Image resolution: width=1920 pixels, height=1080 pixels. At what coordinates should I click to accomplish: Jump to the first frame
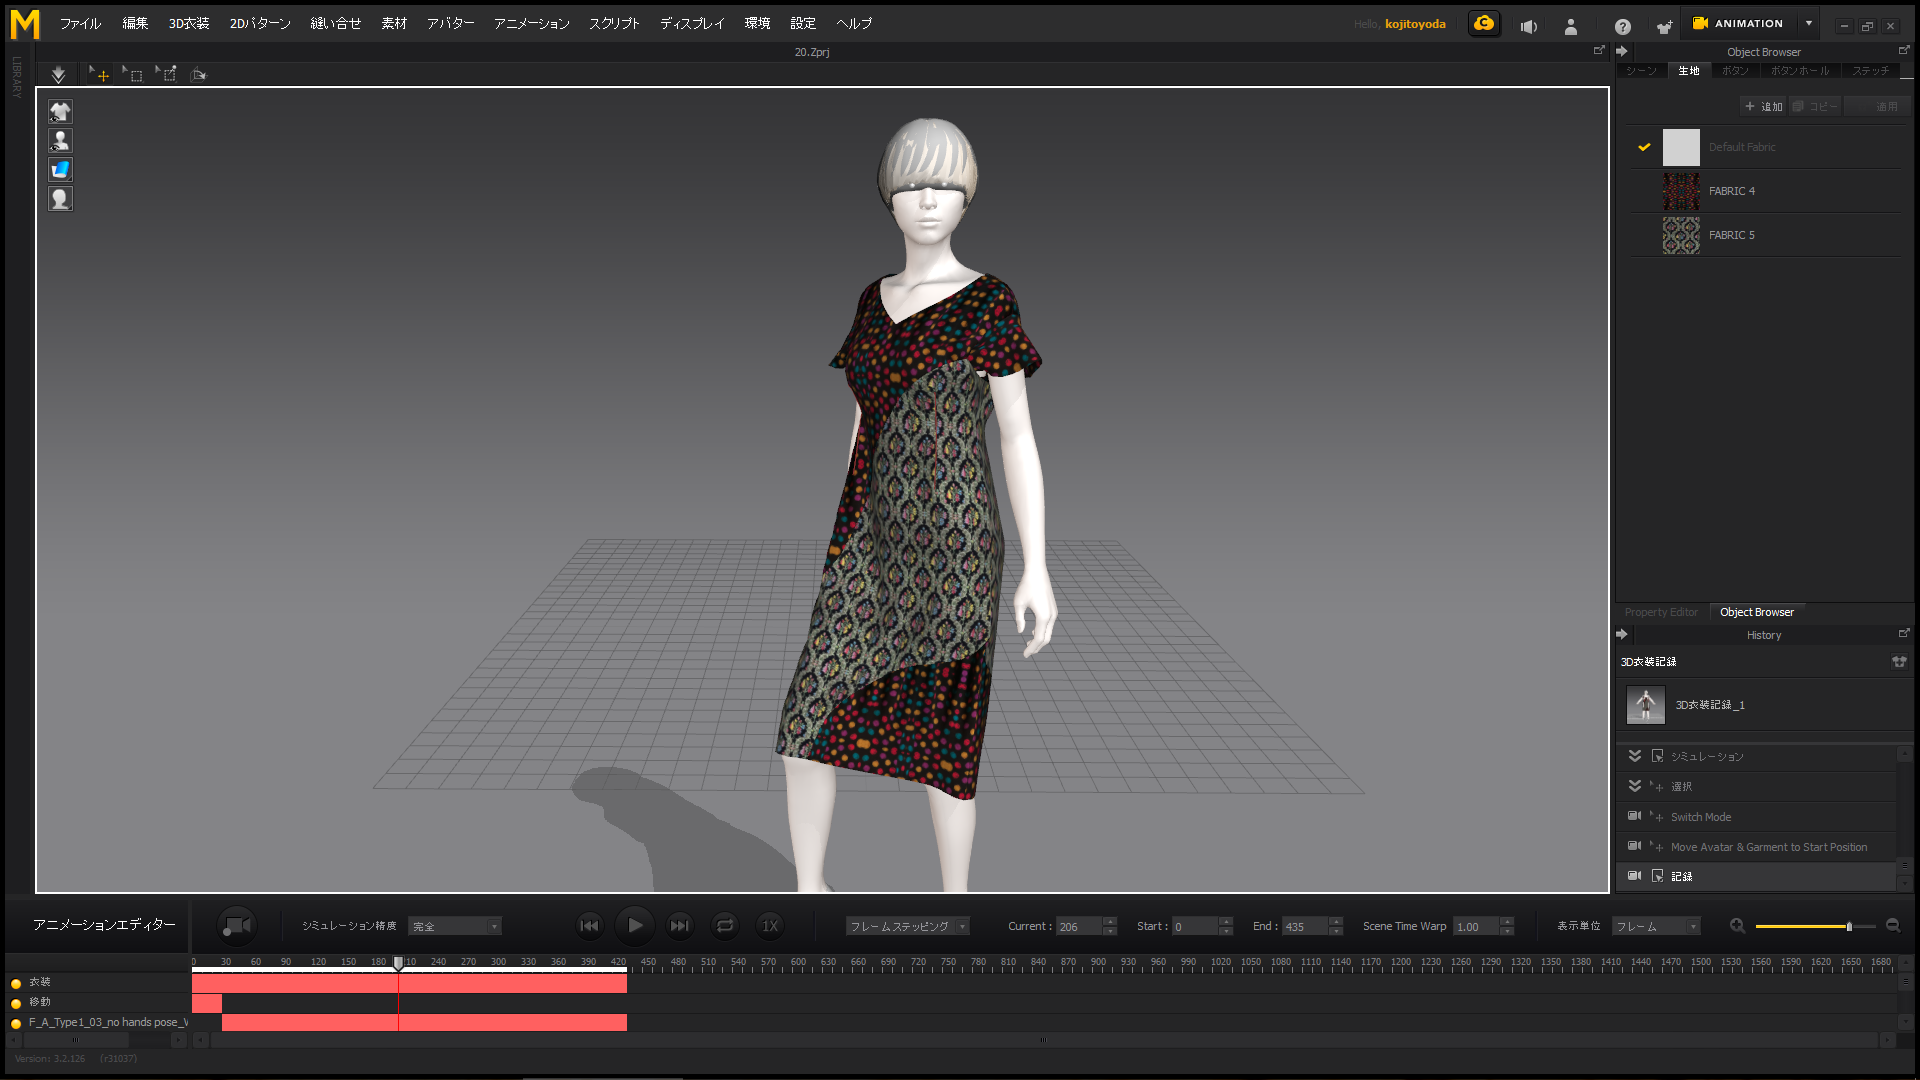click(589, 926)
